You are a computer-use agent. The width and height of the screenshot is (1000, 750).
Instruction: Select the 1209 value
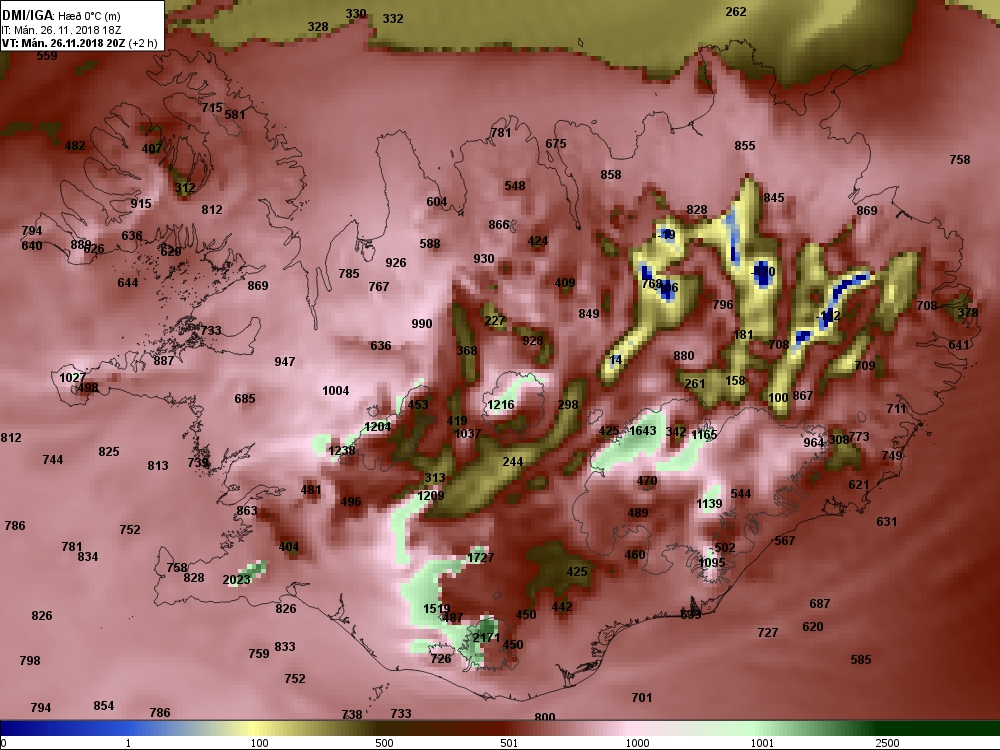[430, 496]
